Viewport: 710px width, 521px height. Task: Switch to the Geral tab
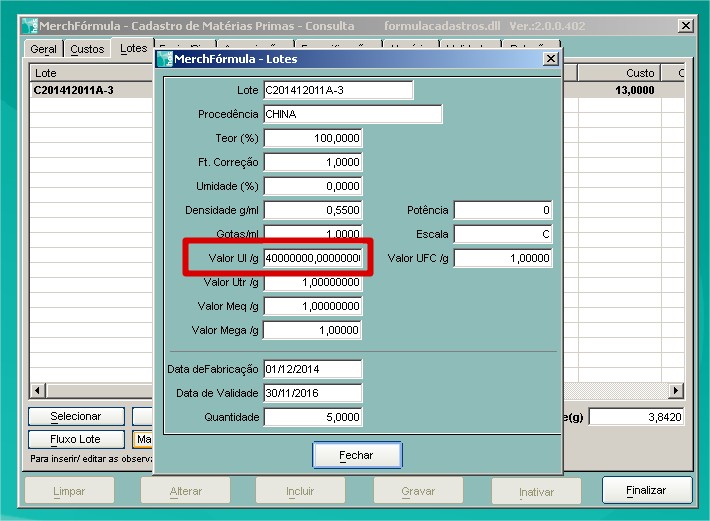coord(43,49)
